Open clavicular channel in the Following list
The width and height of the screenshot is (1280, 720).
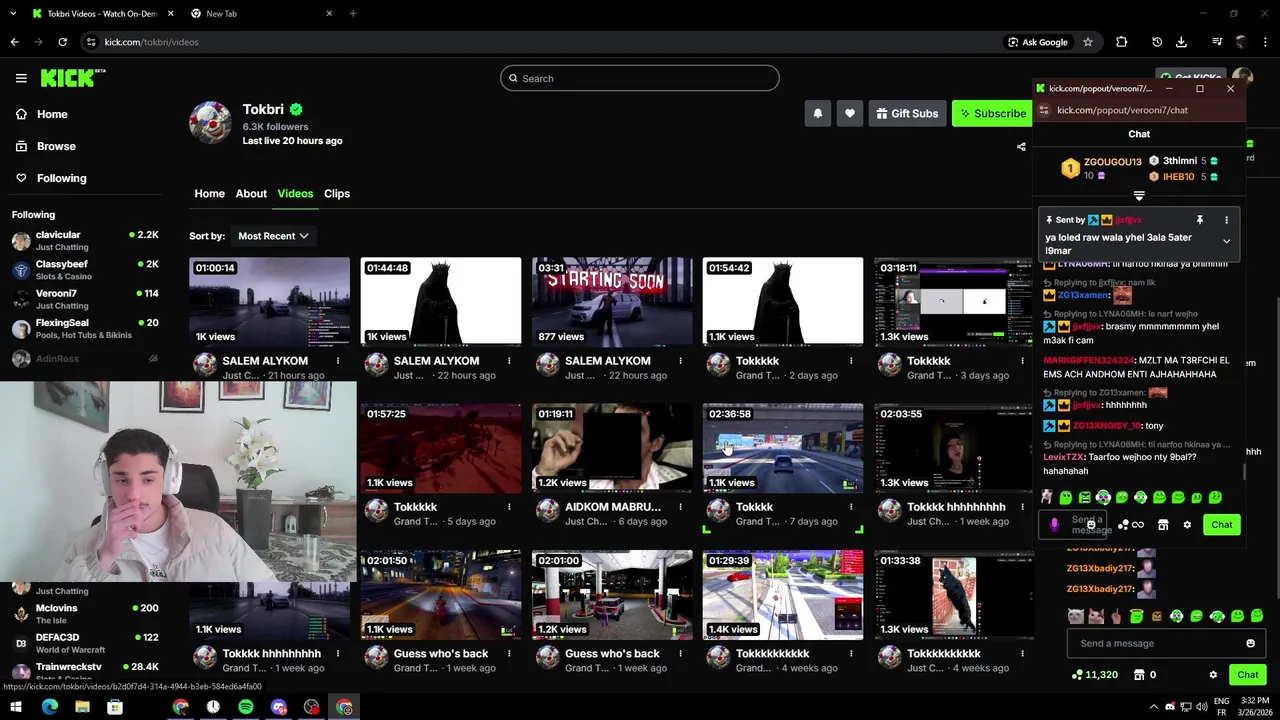85,240
